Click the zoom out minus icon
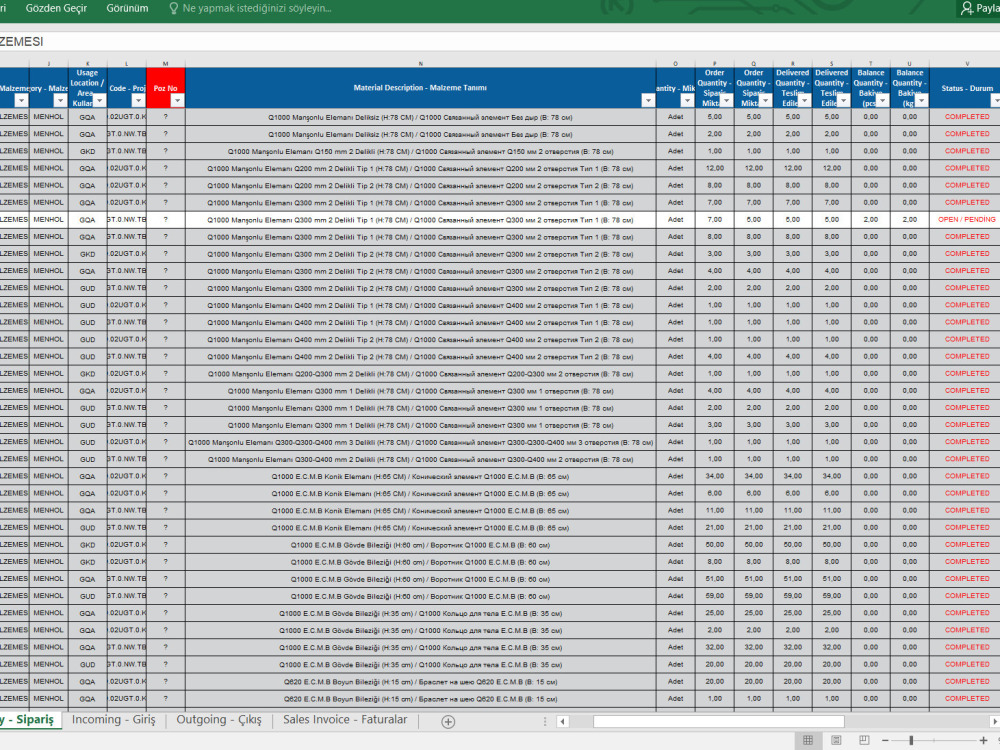 coord(885,740)
